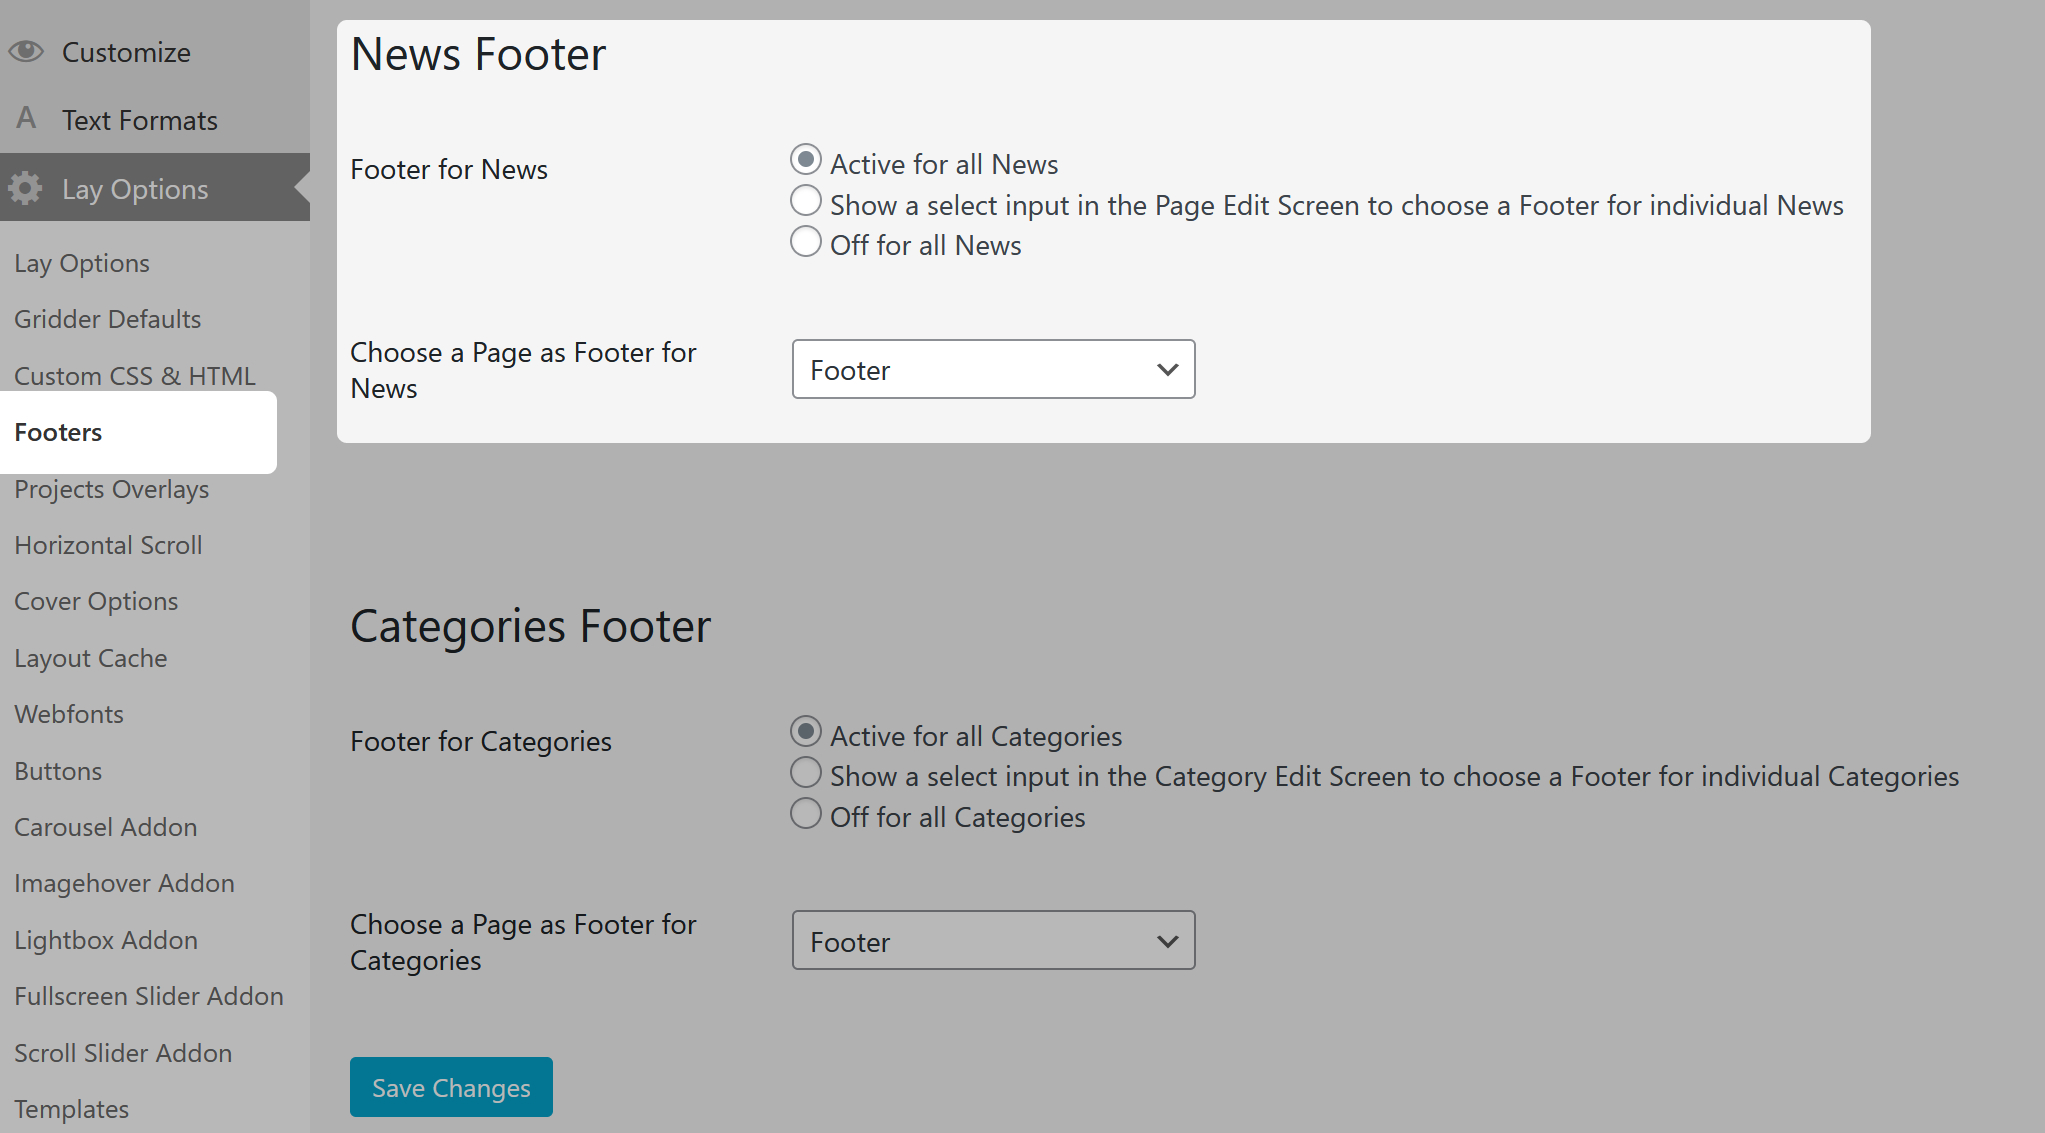Open the News footer page dropdown
Screen dimensions: 2045x1133
(x=993, y=369)
